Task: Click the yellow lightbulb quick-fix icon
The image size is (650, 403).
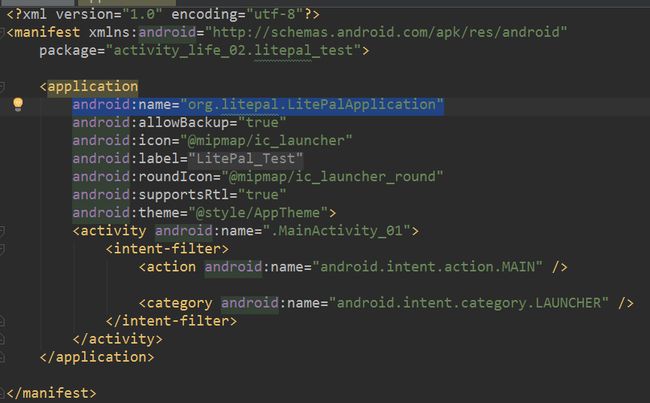Action: pos(18,104)
